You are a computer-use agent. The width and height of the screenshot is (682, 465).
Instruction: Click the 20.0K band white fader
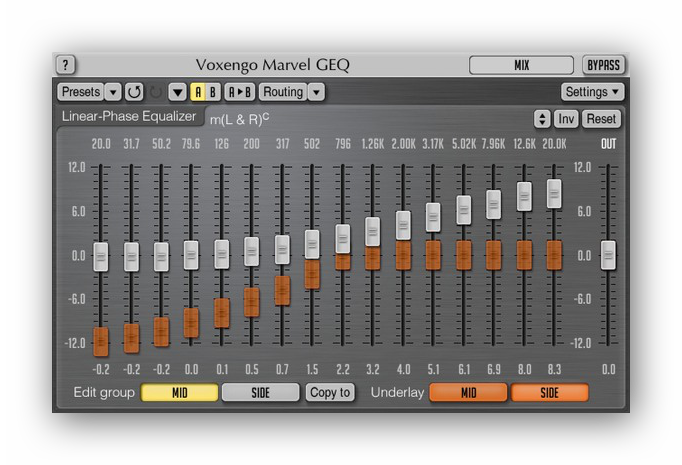[x=554, y=194]
